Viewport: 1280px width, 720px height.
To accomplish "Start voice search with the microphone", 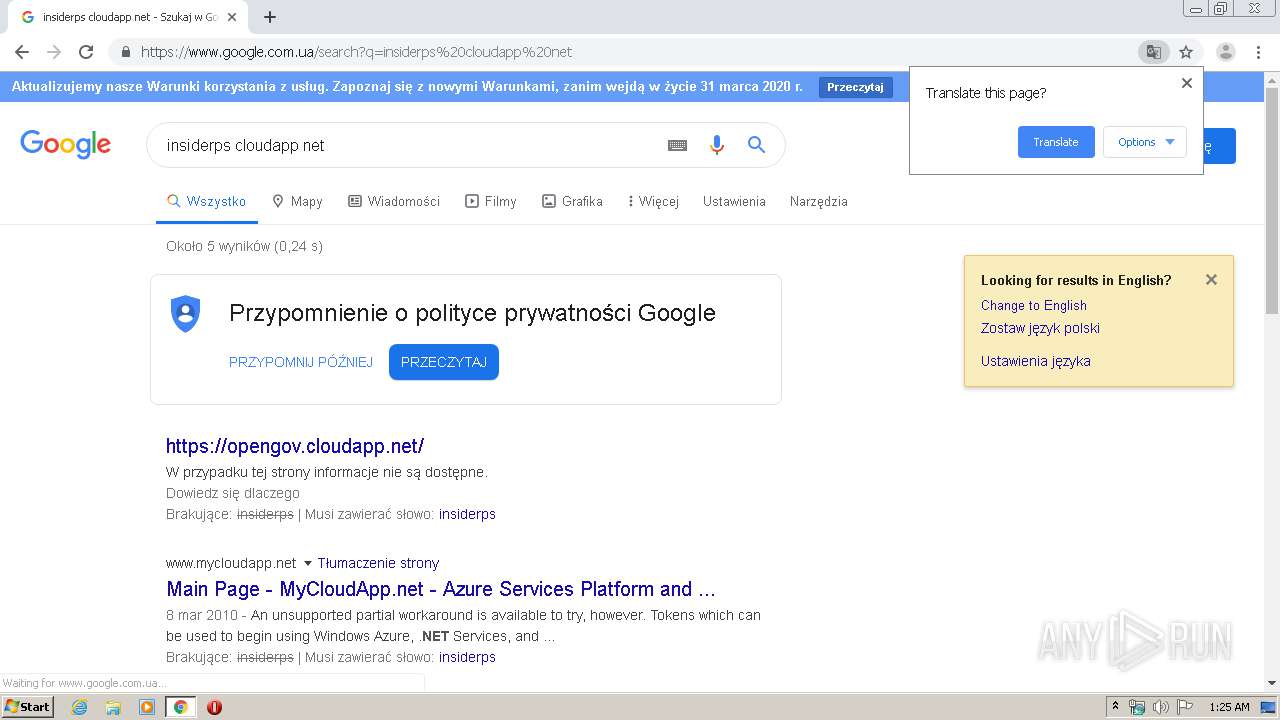I will point(716,145).
